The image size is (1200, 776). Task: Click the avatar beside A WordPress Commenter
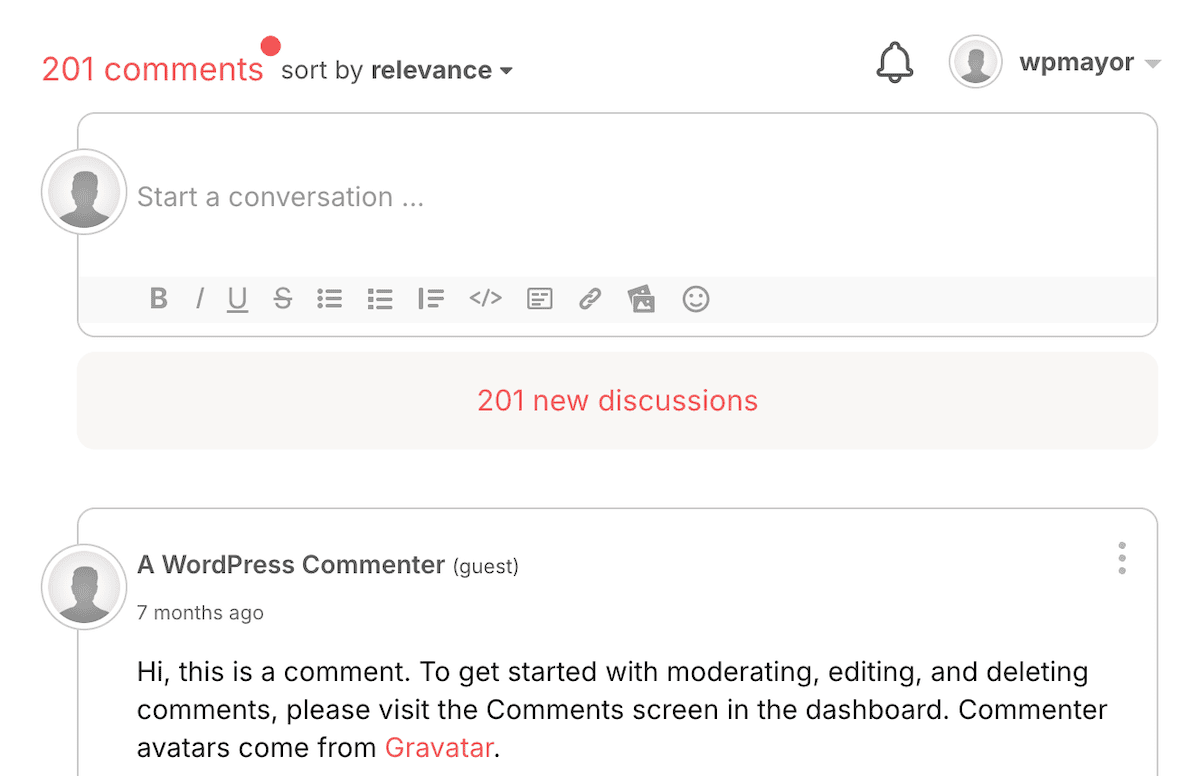(84, 587)
